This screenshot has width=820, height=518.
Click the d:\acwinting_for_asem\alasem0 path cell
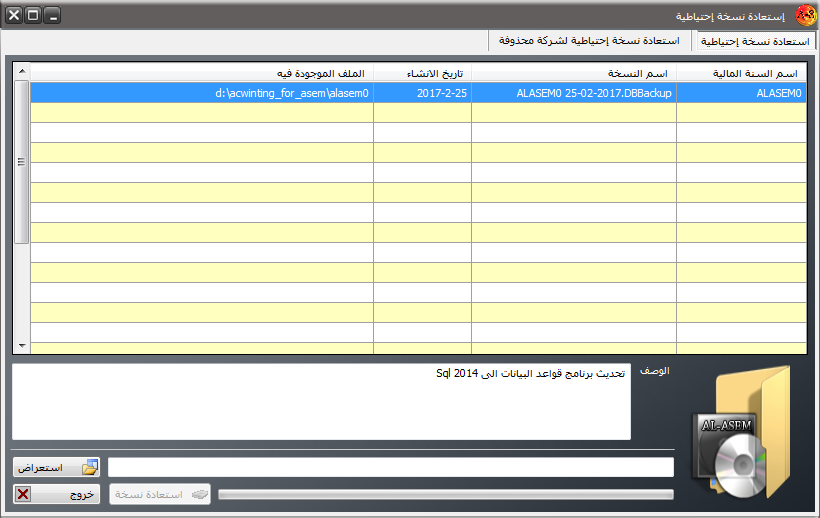(x=202, y=93)
